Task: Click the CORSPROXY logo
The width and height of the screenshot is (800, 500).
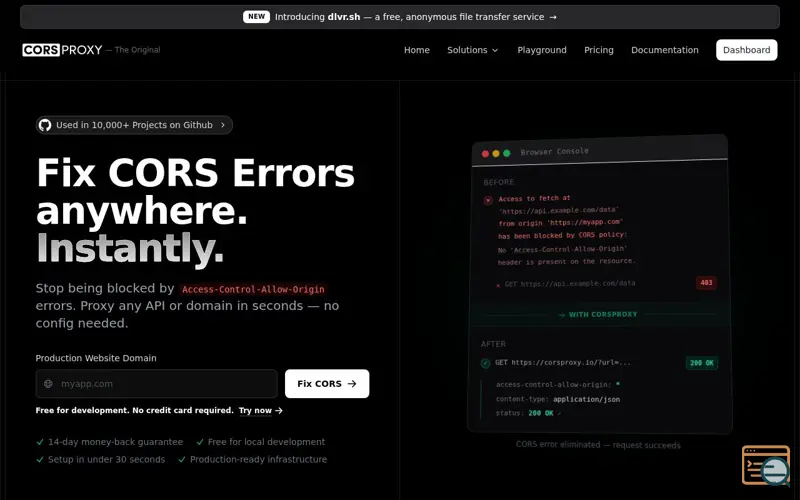Action: click(62, 50)
